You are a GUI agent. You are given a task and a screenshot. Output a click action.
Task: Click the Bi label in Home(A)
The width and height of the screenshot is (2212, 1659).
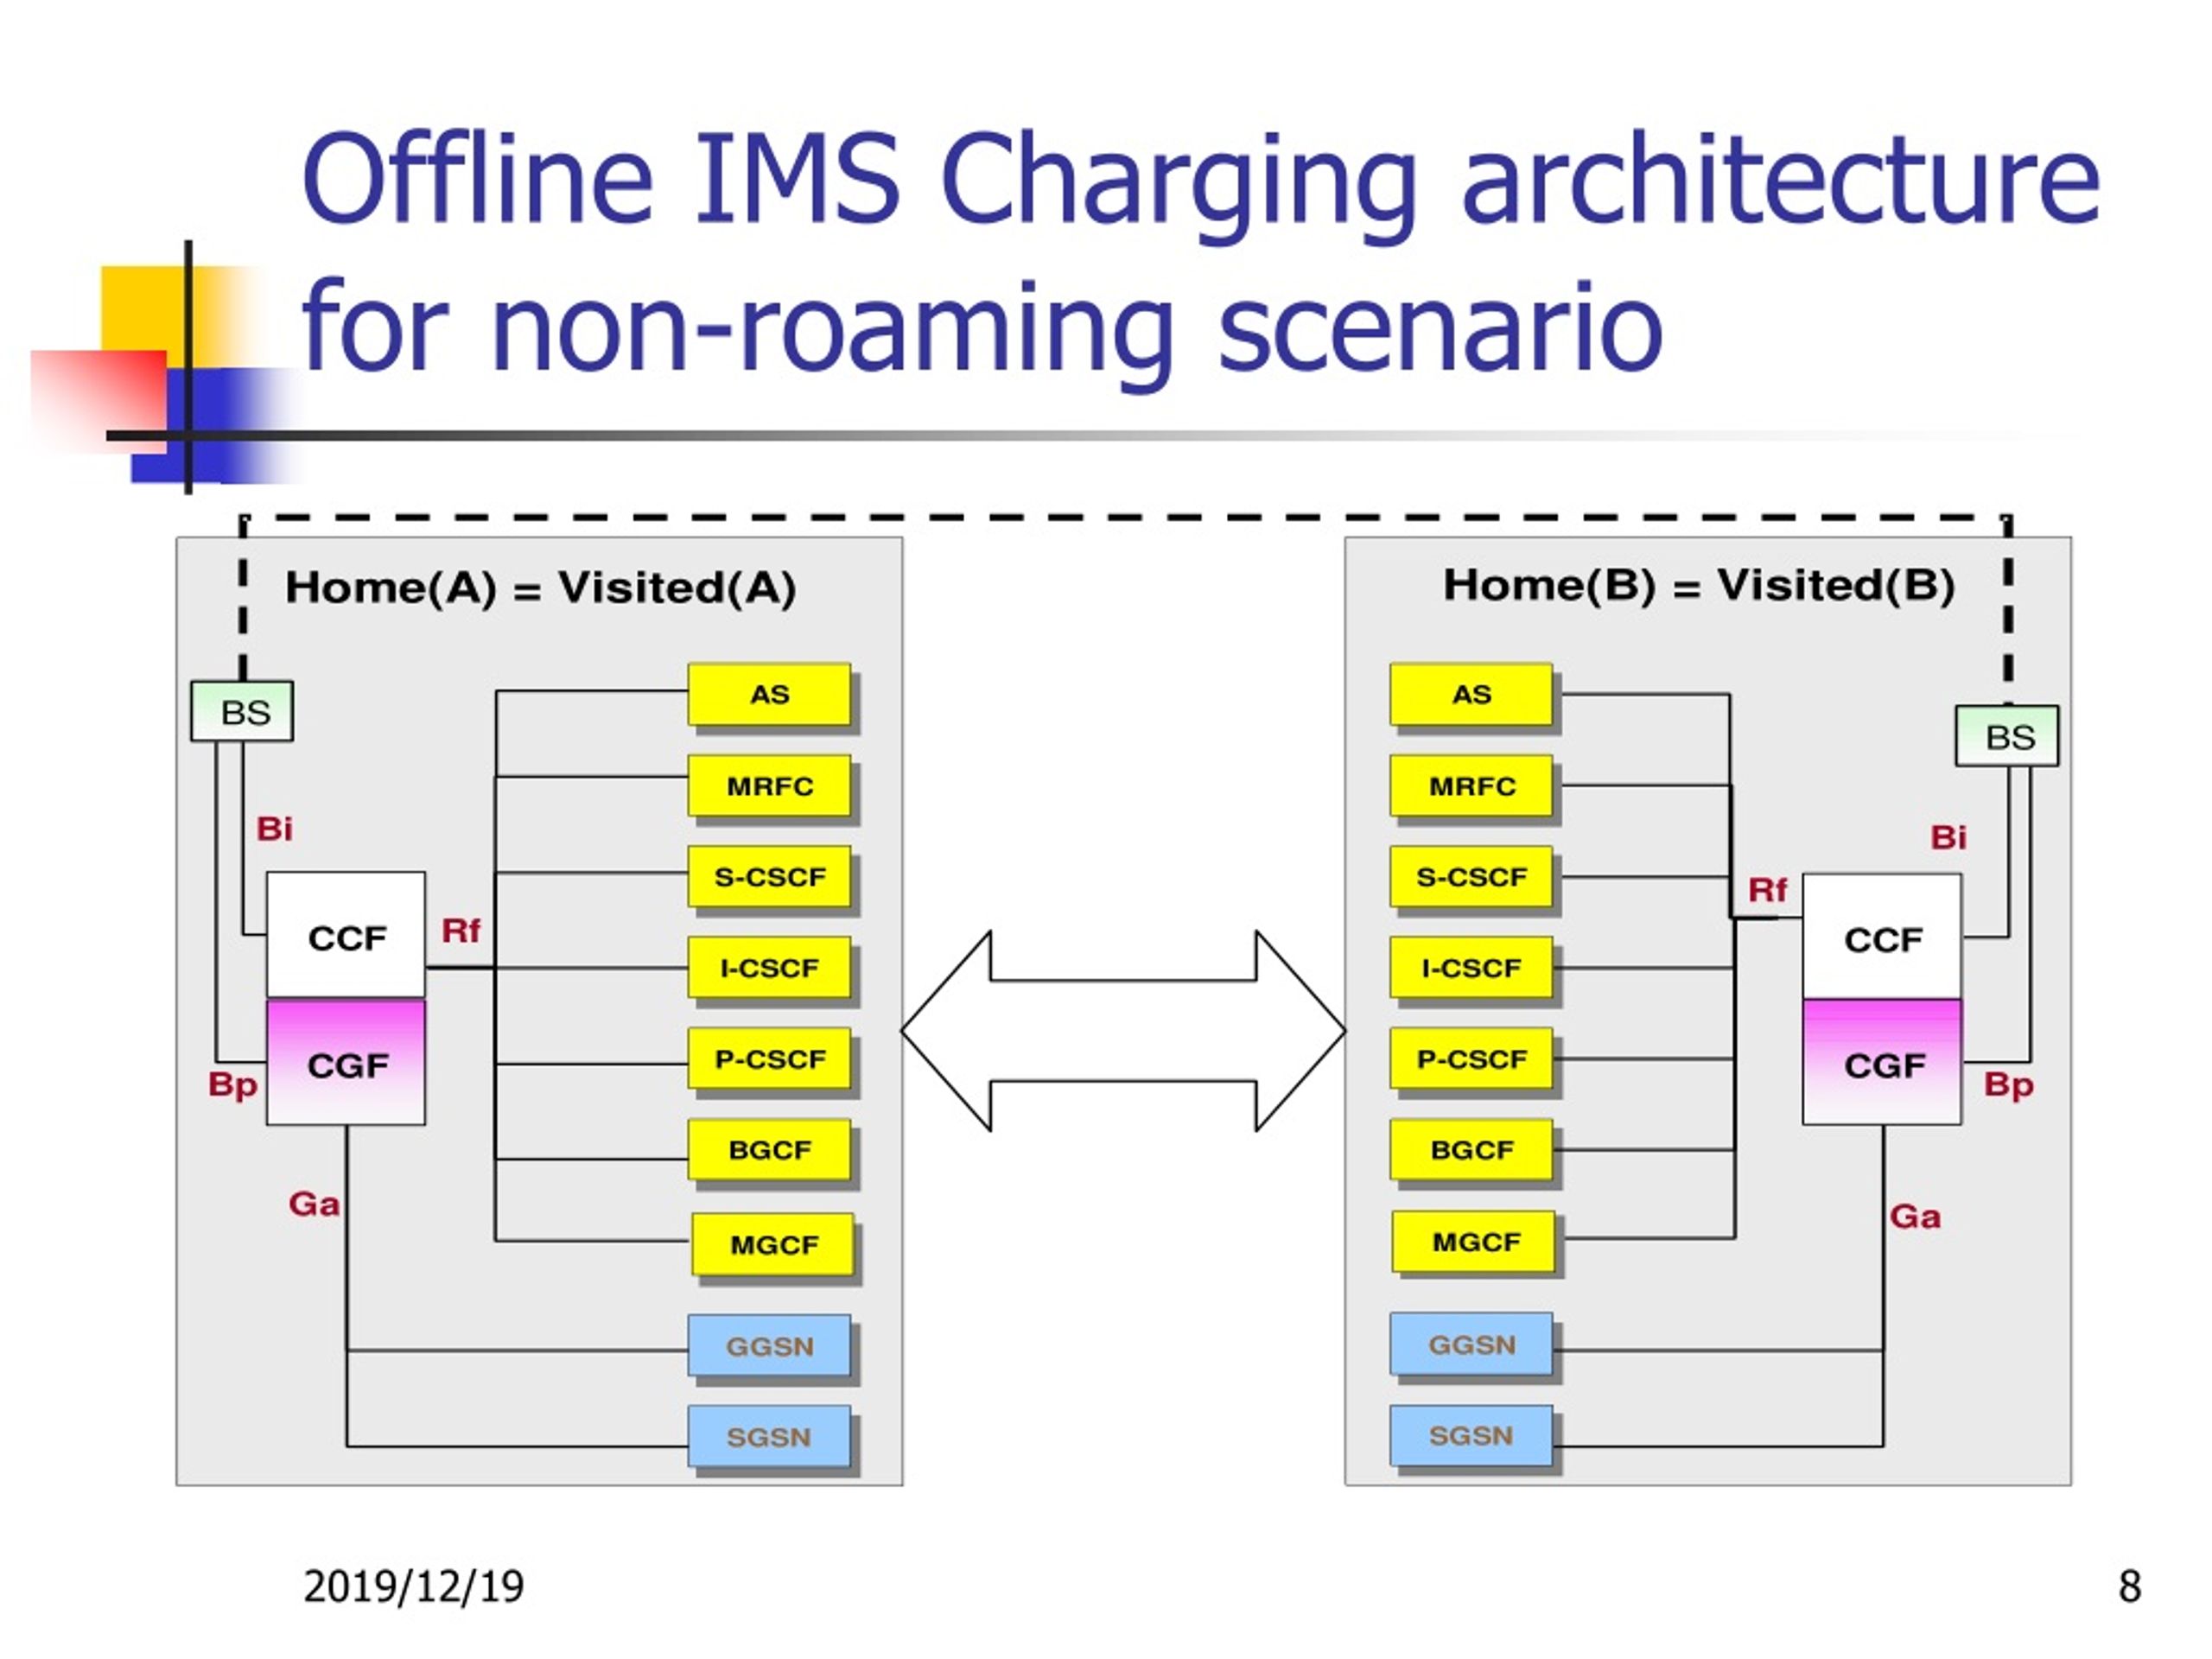pos(274,828)
